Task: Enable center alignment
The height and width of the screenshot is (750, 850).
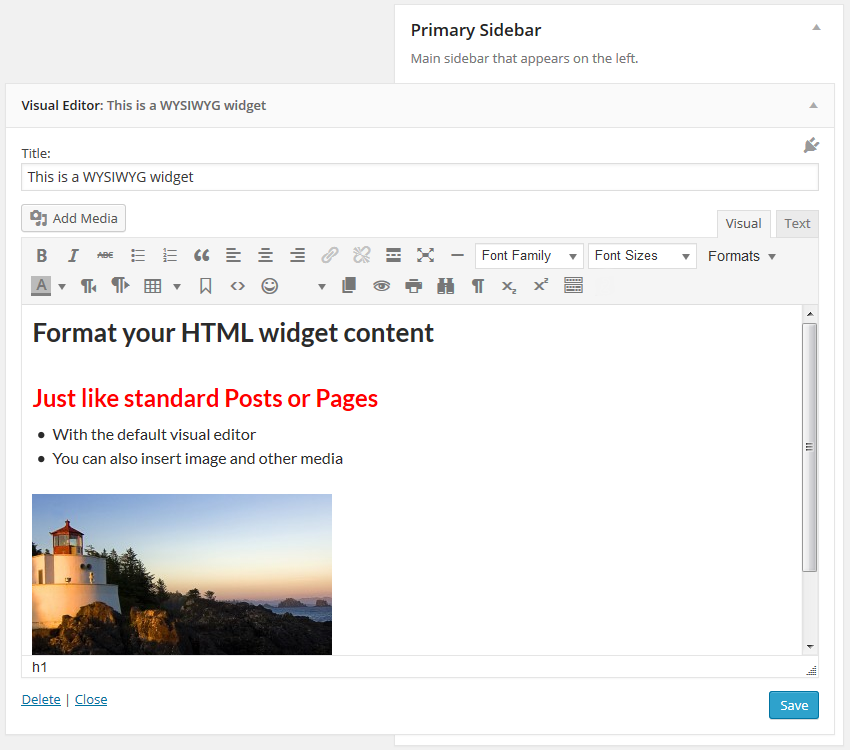Action: click(265, 255)
